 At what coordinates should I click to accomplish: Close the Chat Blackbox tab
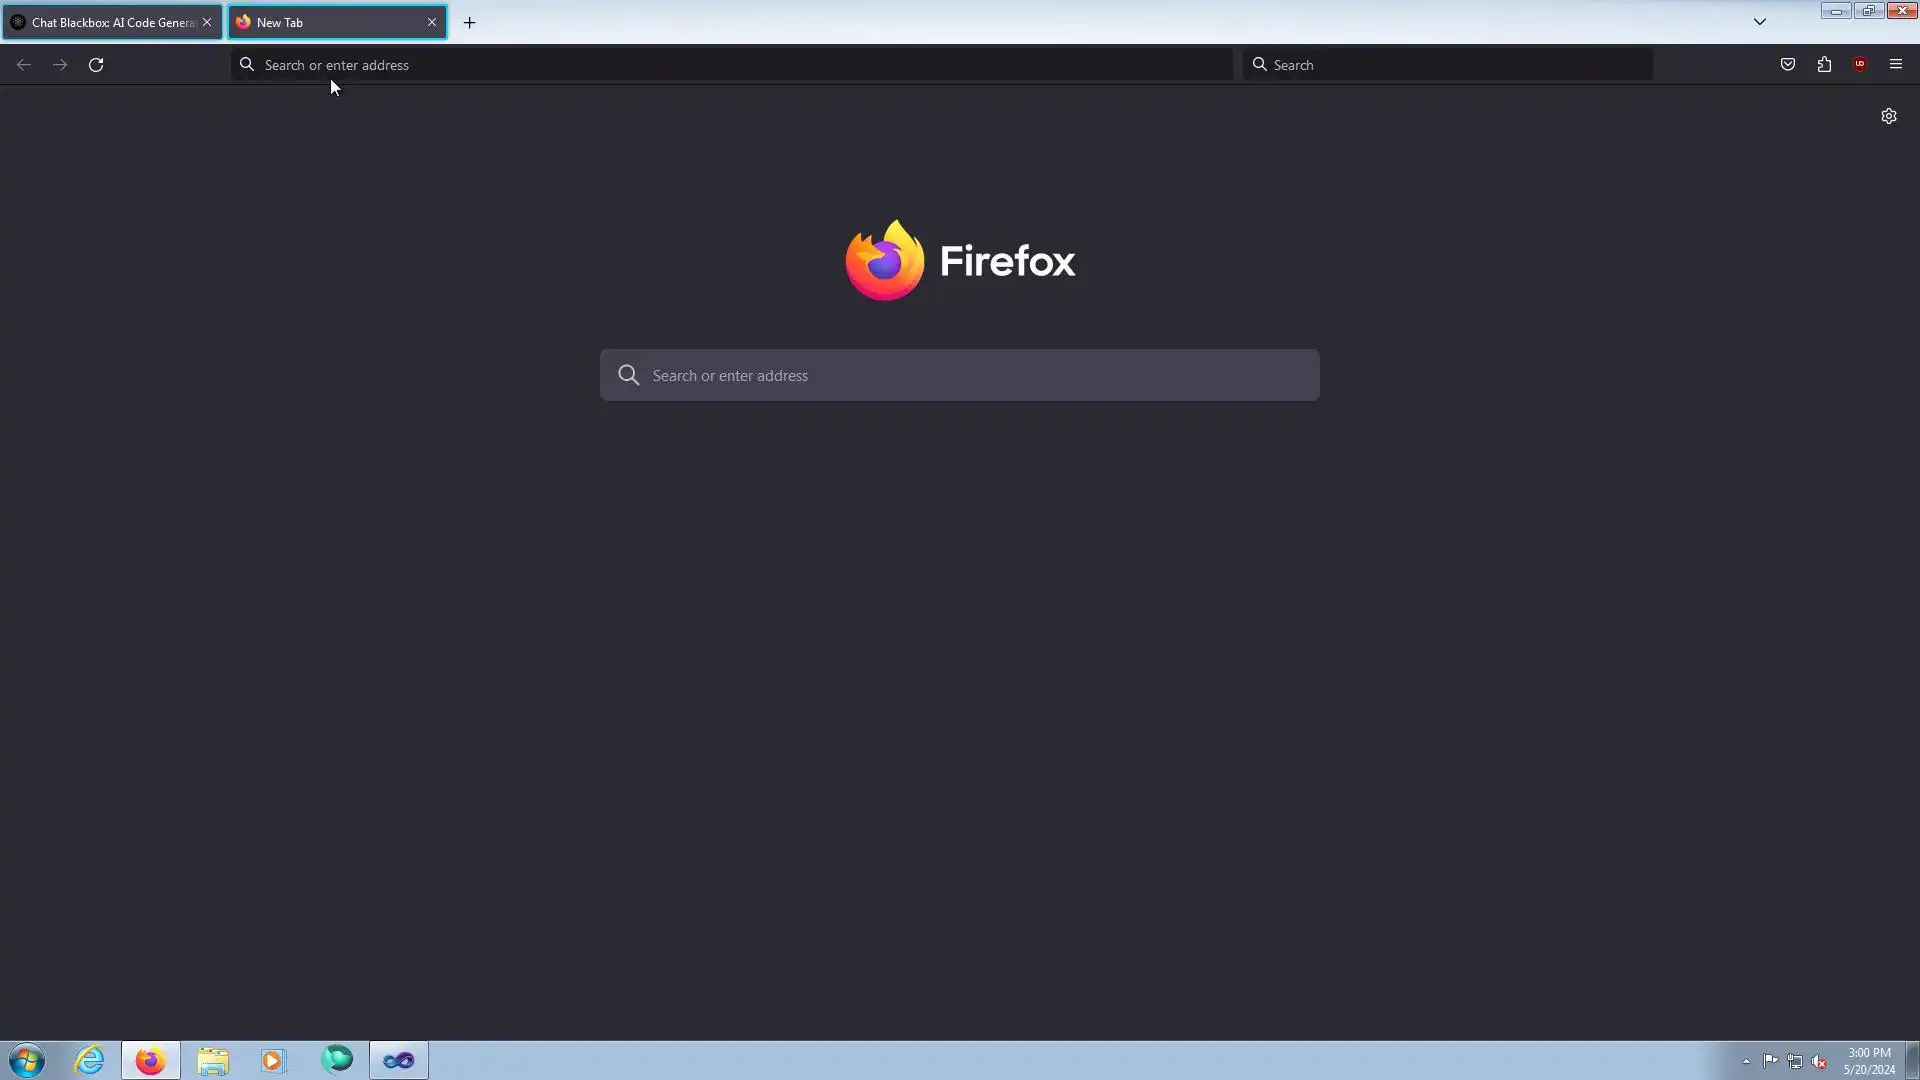[207, 22]
